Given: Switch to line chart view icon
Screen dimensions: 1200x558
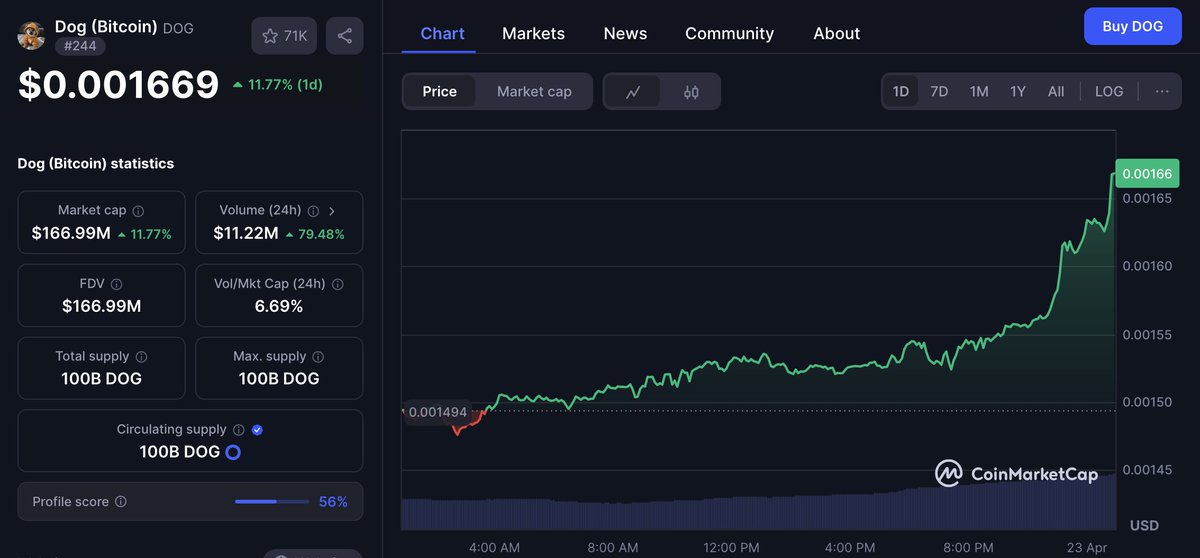Looking at the screenshot, I should click(x=633, y=92).
